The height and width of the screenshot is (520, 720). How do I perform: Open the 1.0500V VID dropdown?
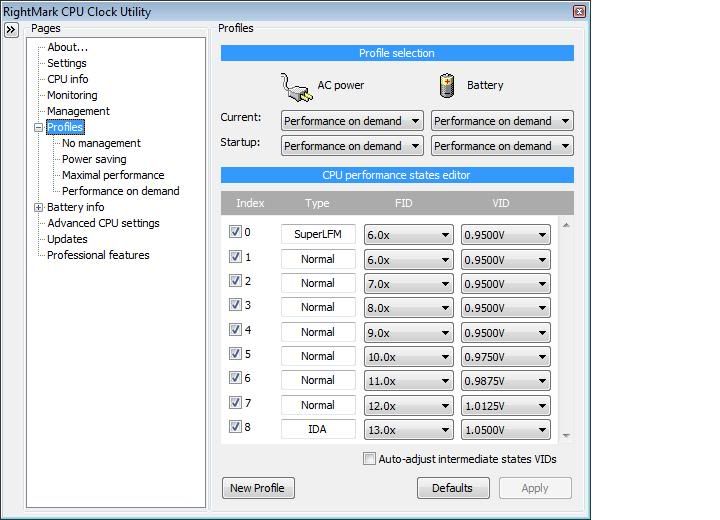(506, 430)
